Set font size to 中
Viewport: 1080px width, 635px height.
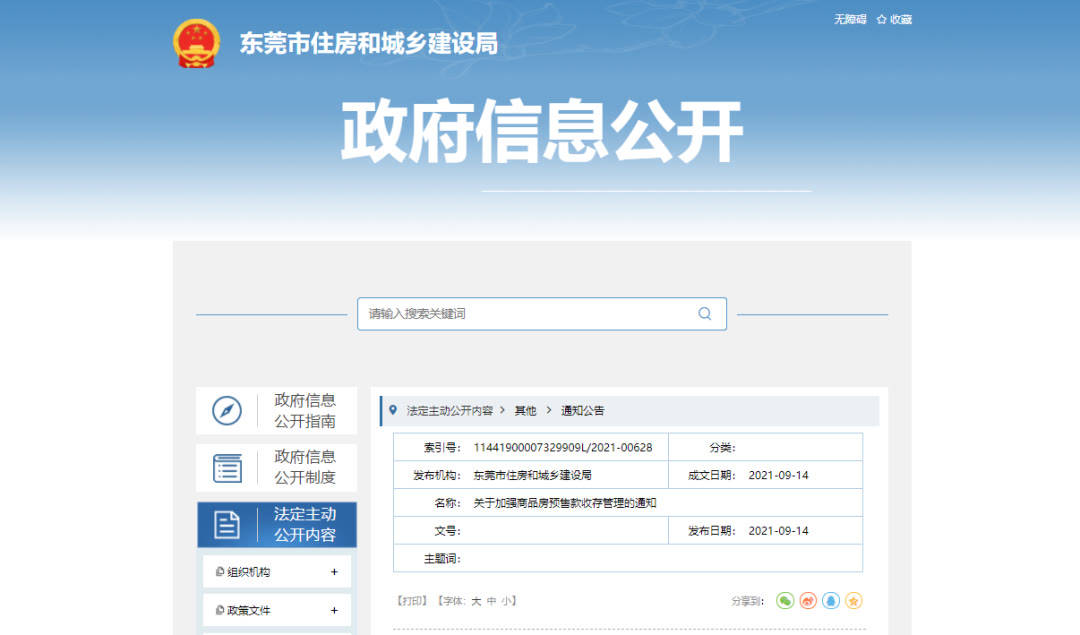[491, 601]
